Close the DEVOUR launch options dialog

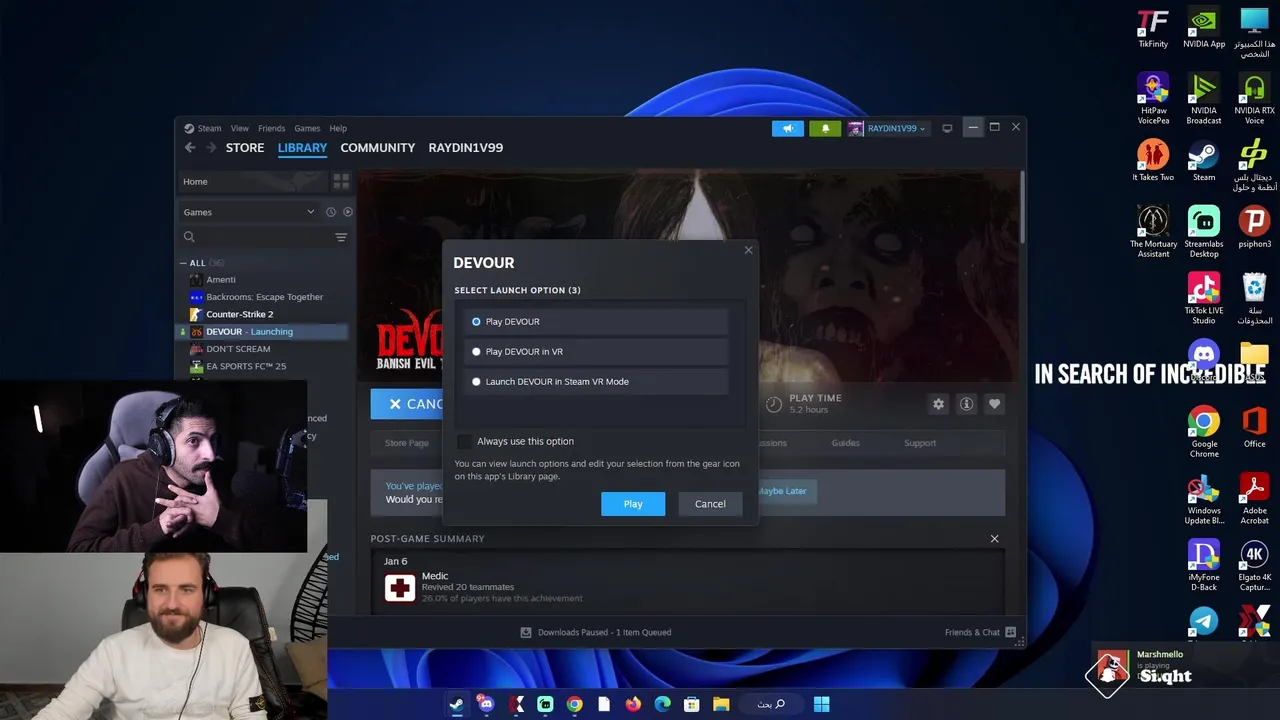click(x=748, y=250)
